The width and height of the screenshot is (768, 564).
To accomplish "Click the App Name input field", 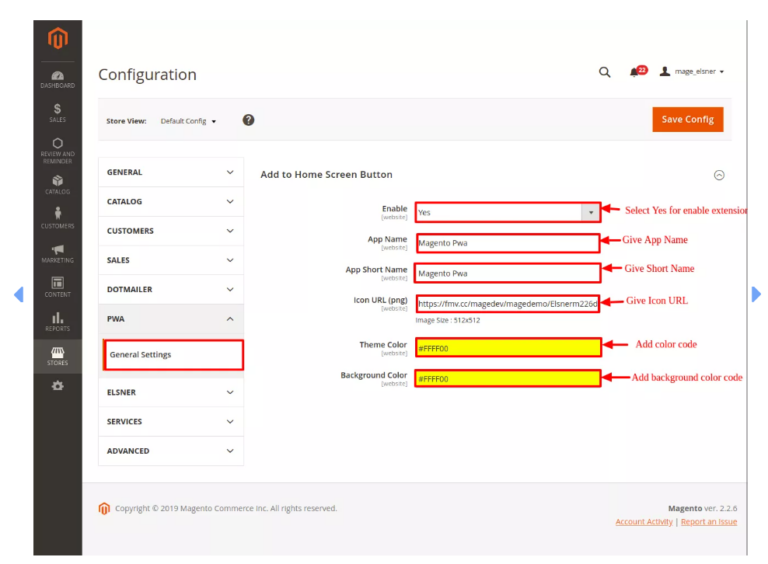I will point(508,243).
